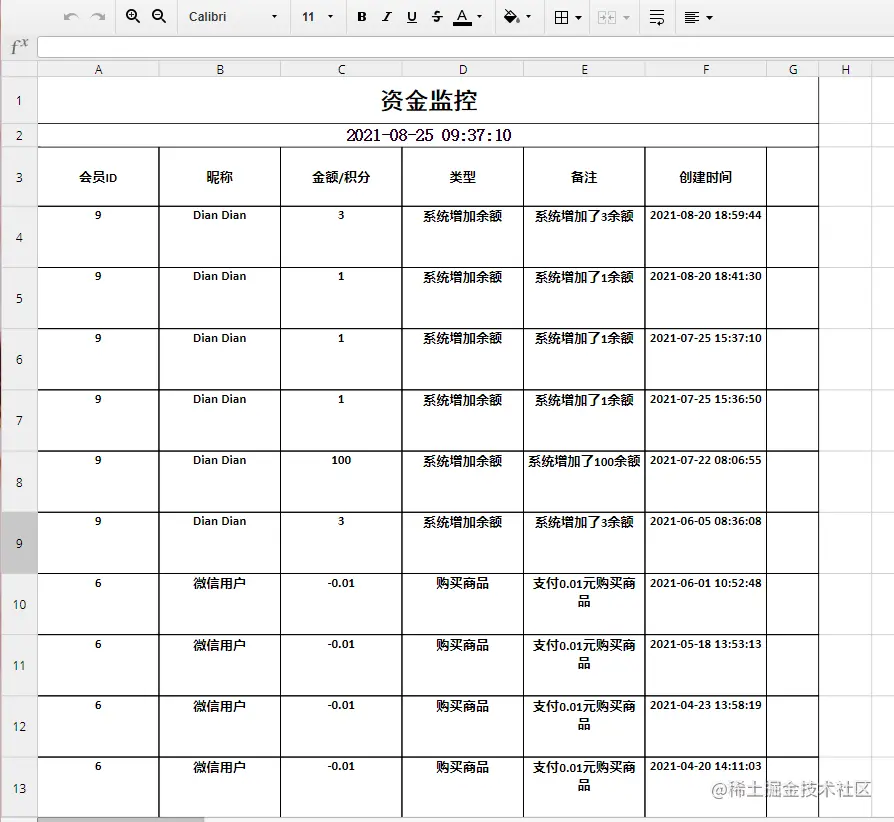
Task: Toggle text wrap icon
Action: 657,18
